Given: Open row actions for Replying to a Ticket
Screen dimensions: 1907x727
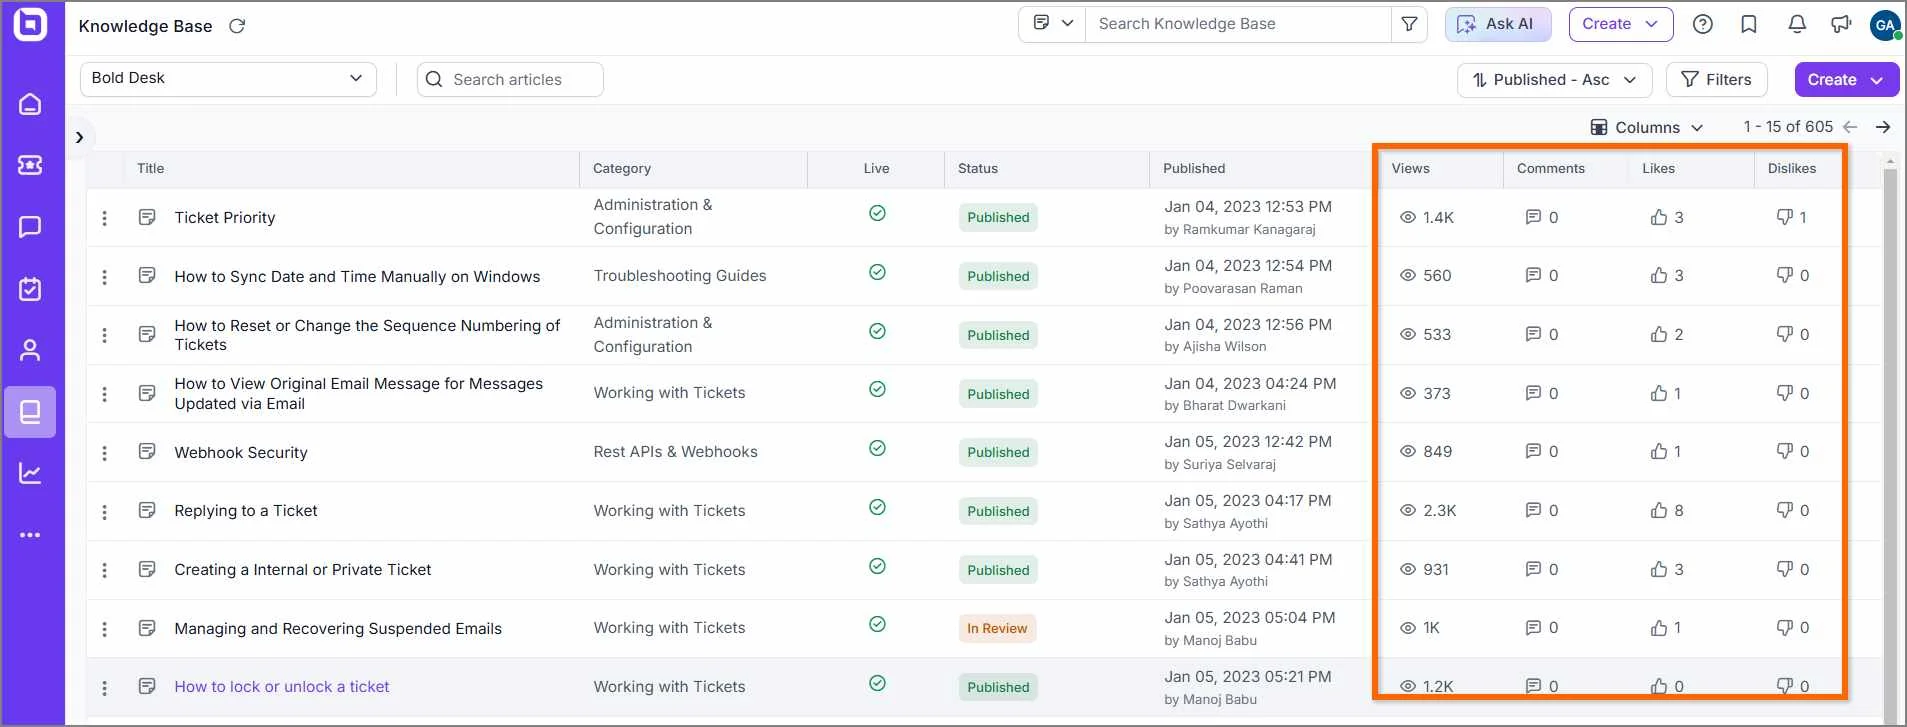Looking at the screenshot, I should pyautogui.click(x=104, y=511).
